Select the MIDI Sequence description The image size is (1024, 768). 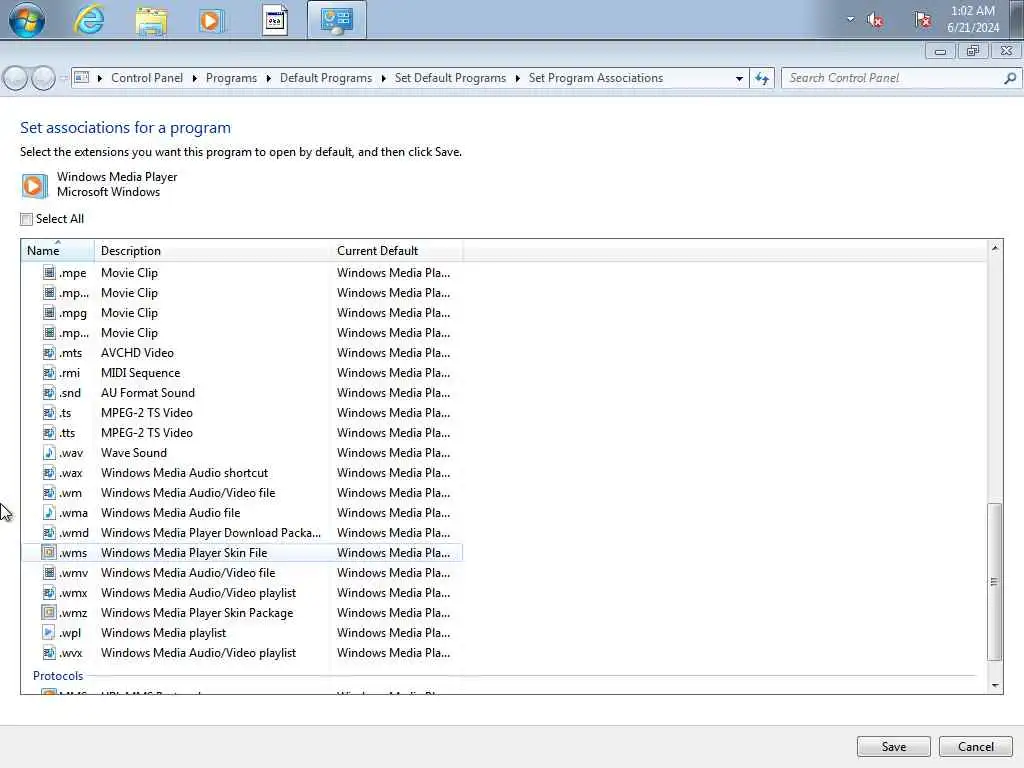pyautogui.click(x=140, y=373)
